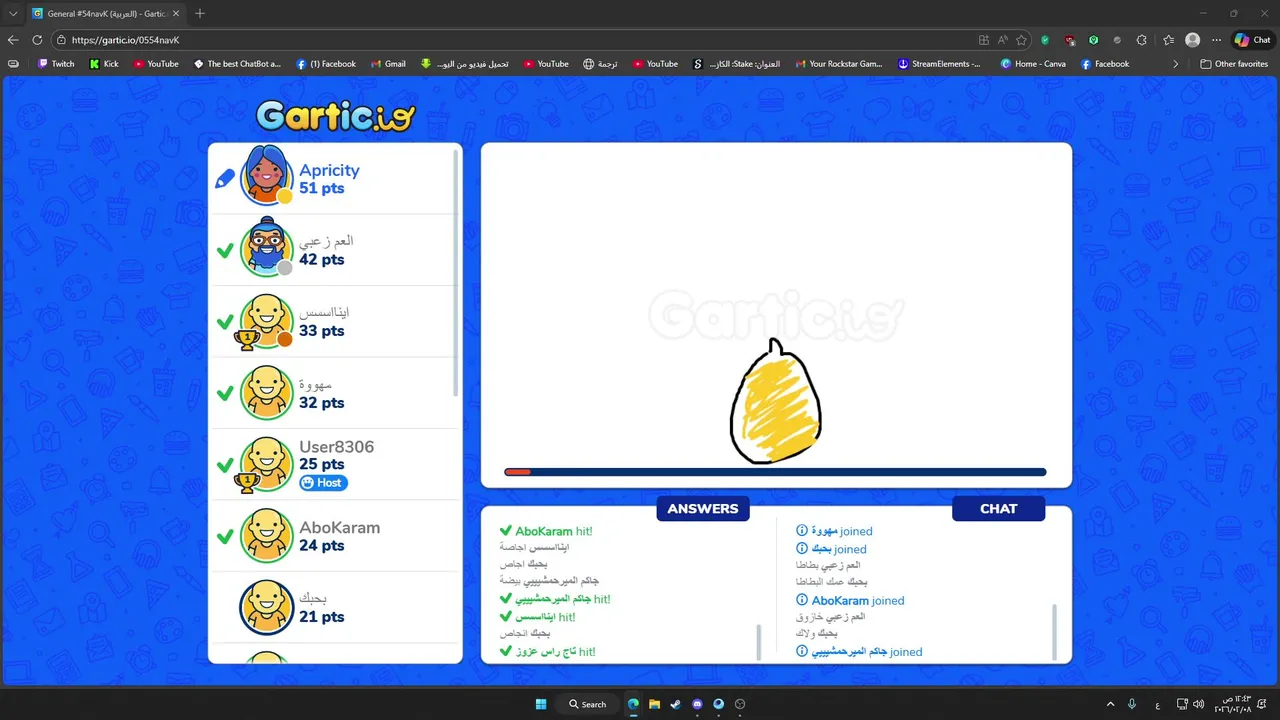This screenshot has height=720, width=1280.
Task: Click the browser Back button
Action: 13,40
